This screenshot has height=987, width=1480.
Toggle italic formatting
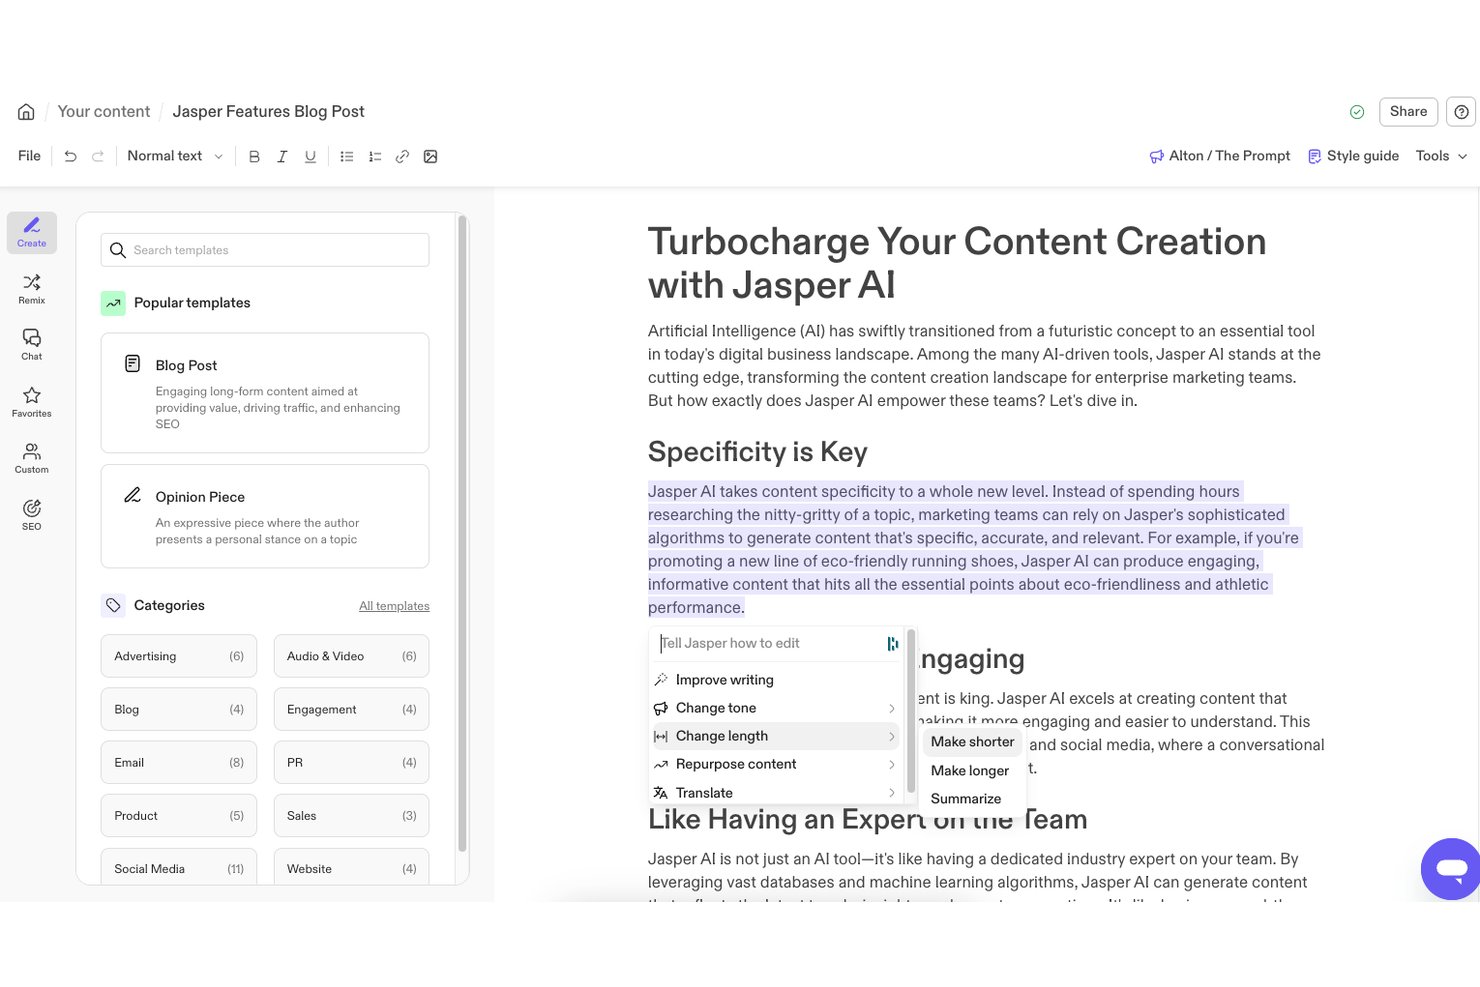point(282,156)
